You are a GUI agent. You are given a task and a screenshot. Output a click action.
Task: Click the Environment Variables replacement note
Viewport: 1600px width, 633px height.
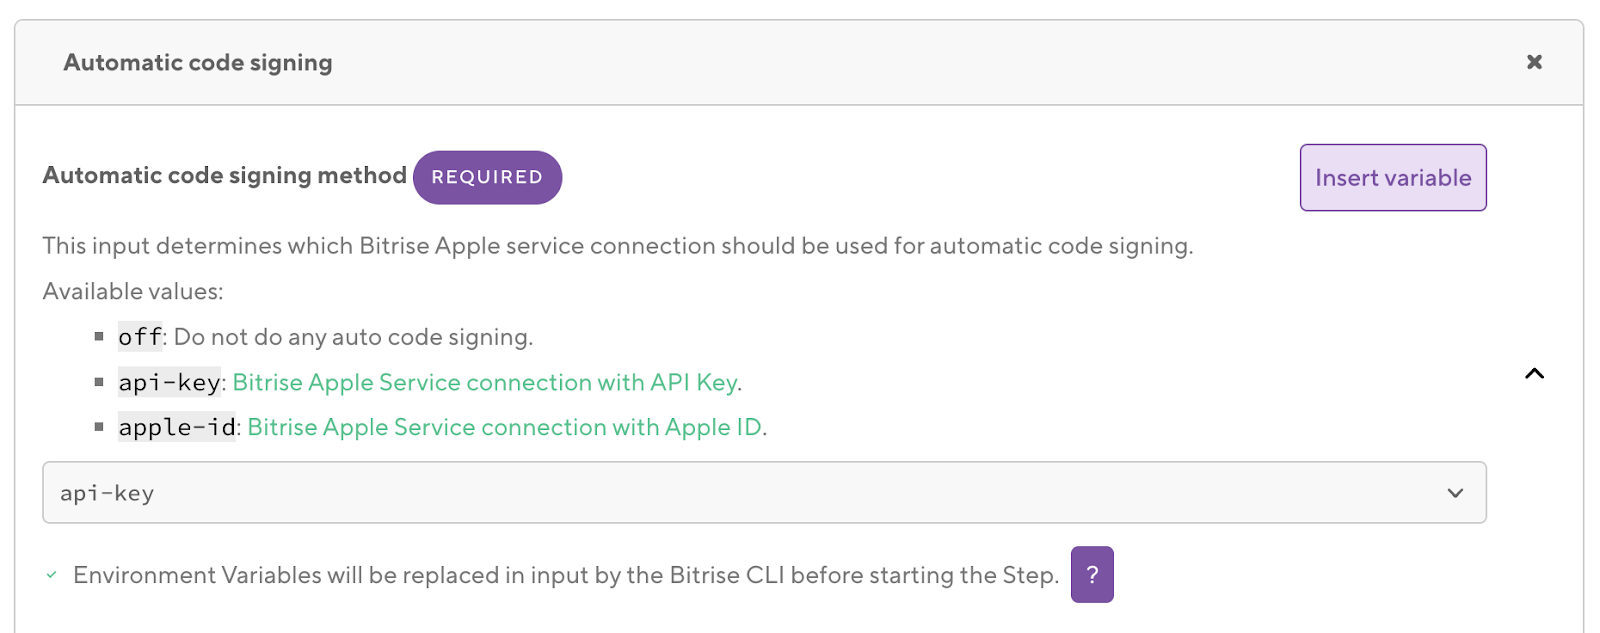point(565,576)
